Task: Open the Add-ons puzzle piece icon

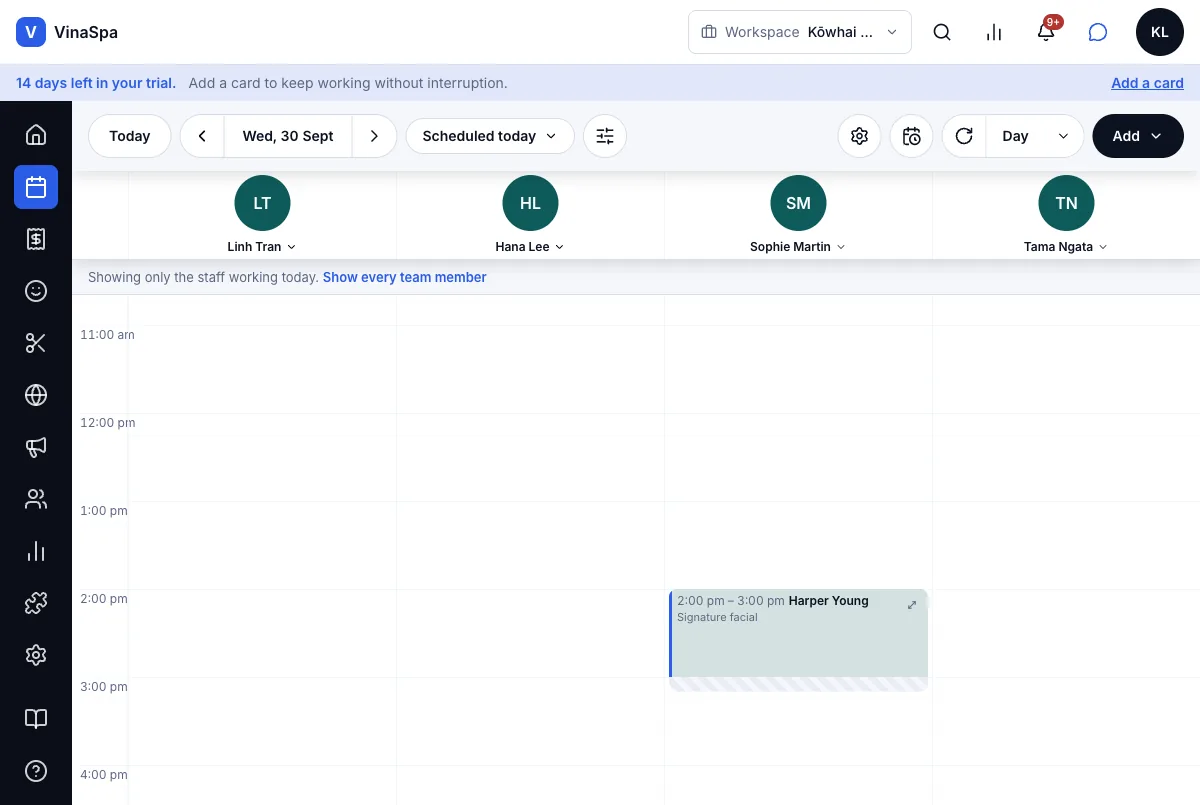Action: click(x=36, y=603)
